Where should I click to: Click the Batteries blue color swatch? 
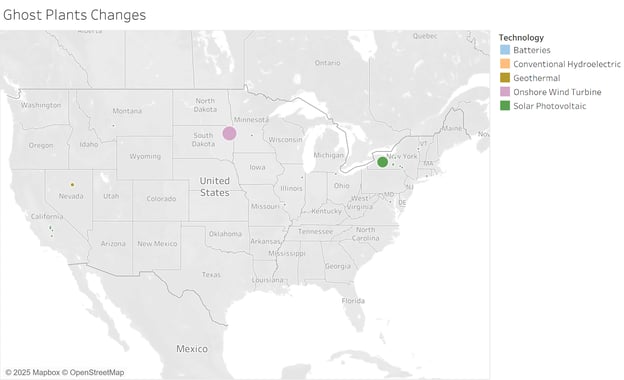point(505,50)
